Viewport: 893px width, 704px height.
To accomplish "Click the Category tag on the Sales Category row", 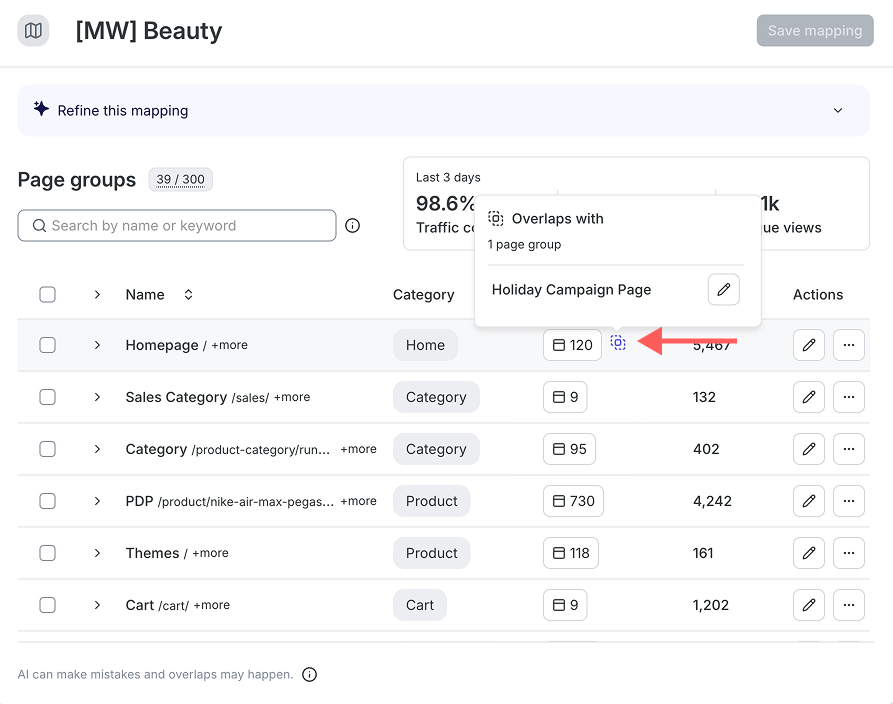I will click(x=436, y=396).
